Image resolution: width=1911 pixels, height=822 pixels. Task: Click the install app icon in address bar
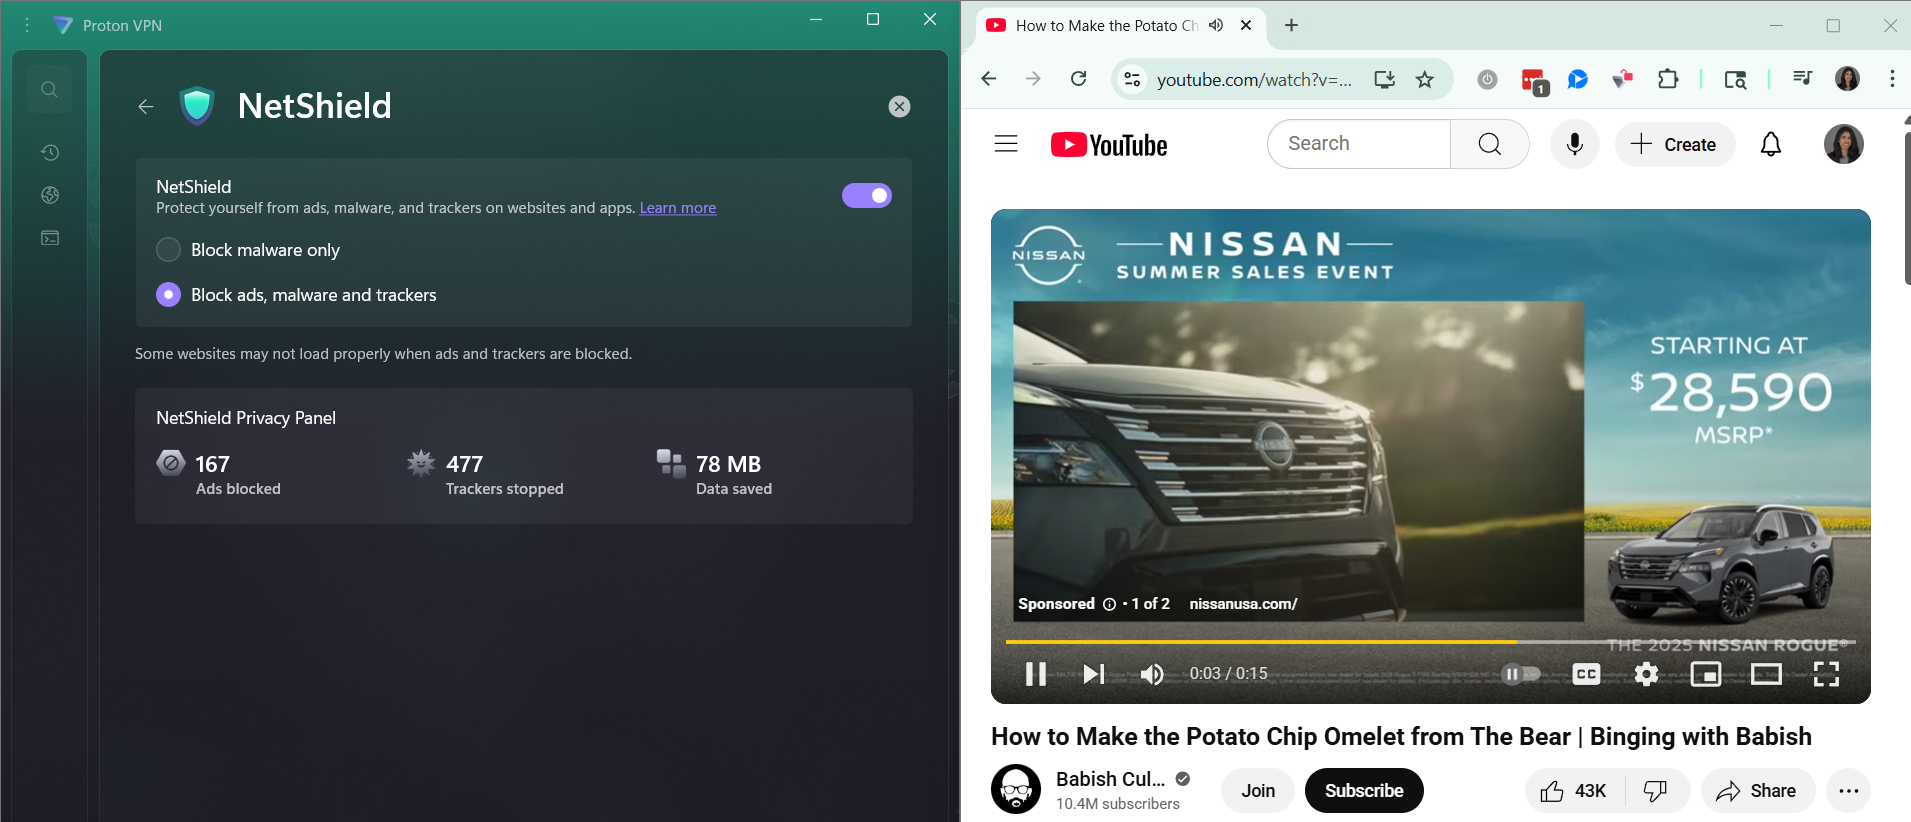1384,79
